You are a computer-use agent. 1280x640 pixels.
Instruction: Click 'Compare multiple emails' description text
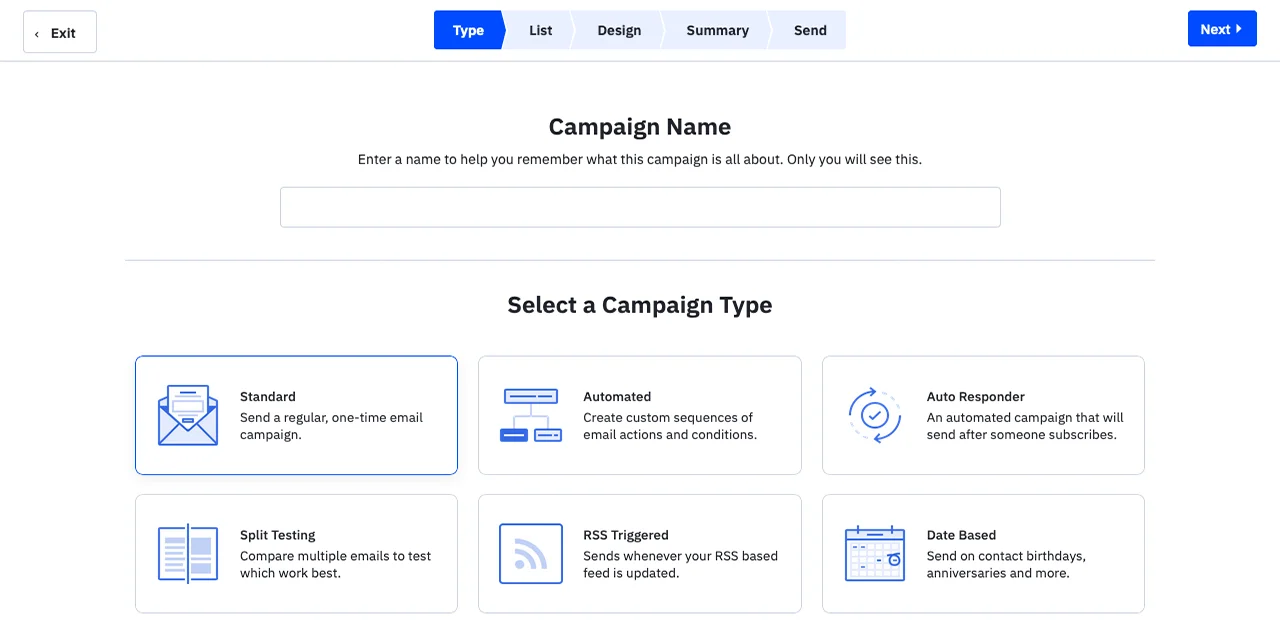335,564
